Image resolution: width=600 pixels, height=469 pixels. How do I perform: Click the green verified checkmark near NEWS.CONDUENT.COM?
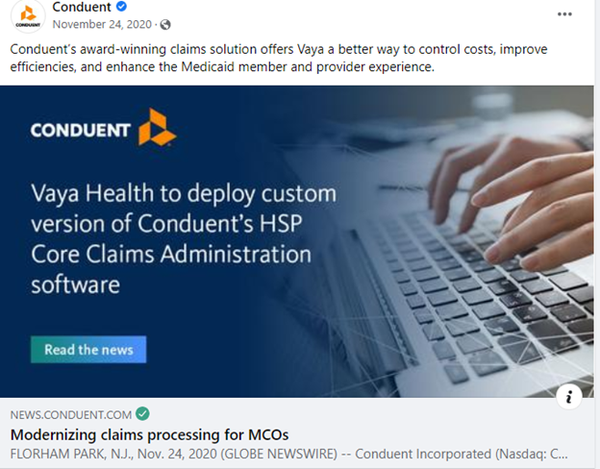pyautogui.click(x=142, y=414)
